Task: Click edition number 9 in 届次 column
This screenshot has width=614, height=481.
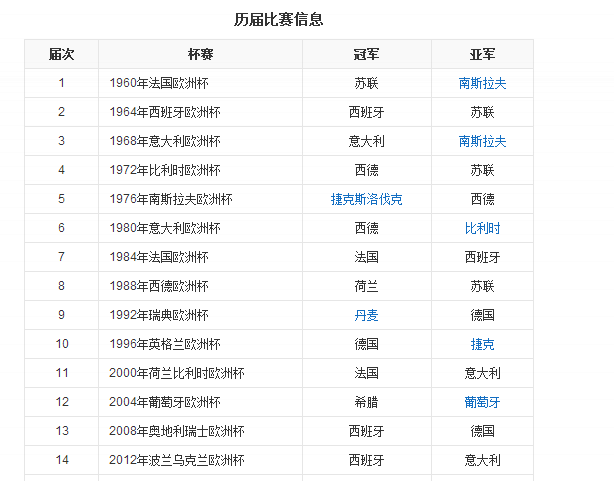Action: [61, 315]
